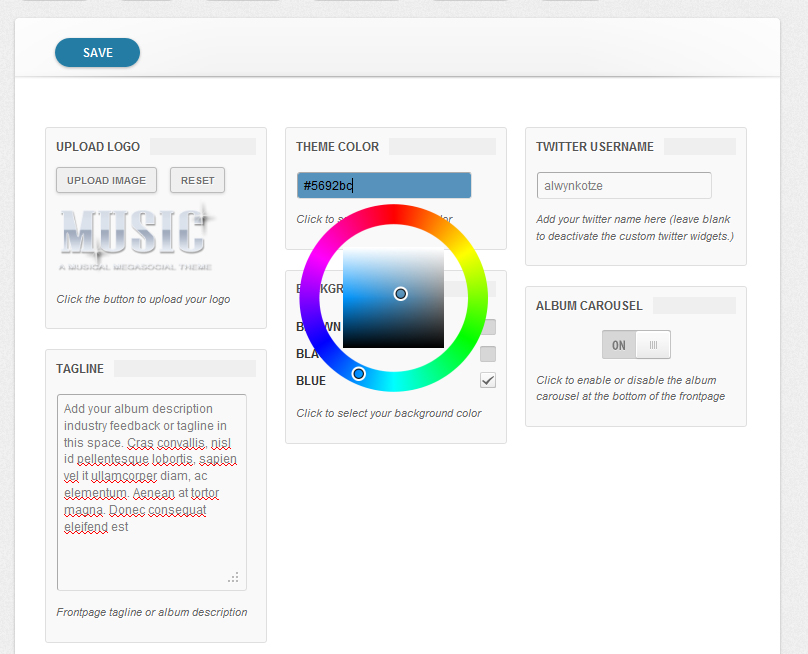This screenshot has width=808, height=654.
Task: Pick a shade in the saturation square
Action: (x=393, y=298)
